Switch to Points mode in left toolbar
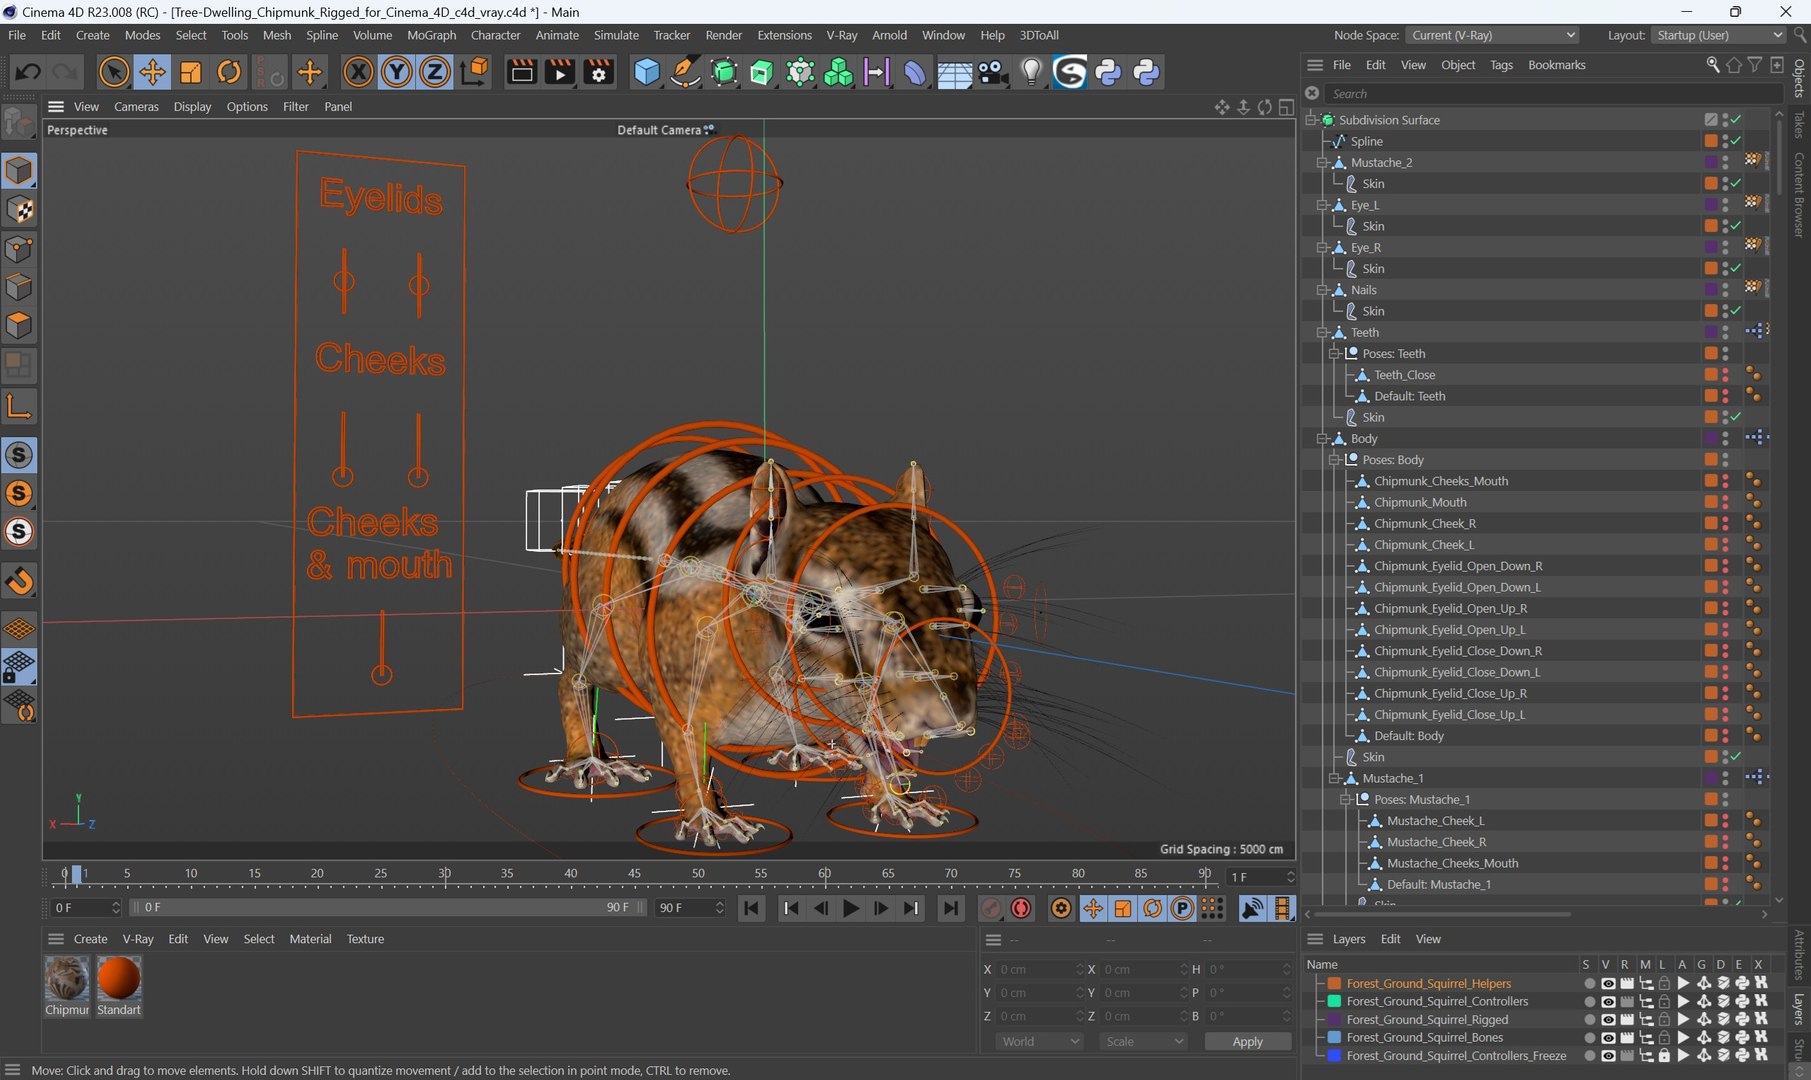The width and height of the screenshot is (1811, 1080). click(x=19, y=248)
